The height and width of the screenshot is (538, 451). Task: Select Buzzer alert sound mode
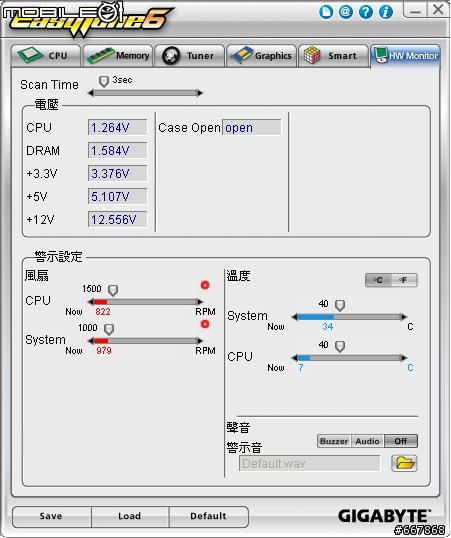[334, 441]
